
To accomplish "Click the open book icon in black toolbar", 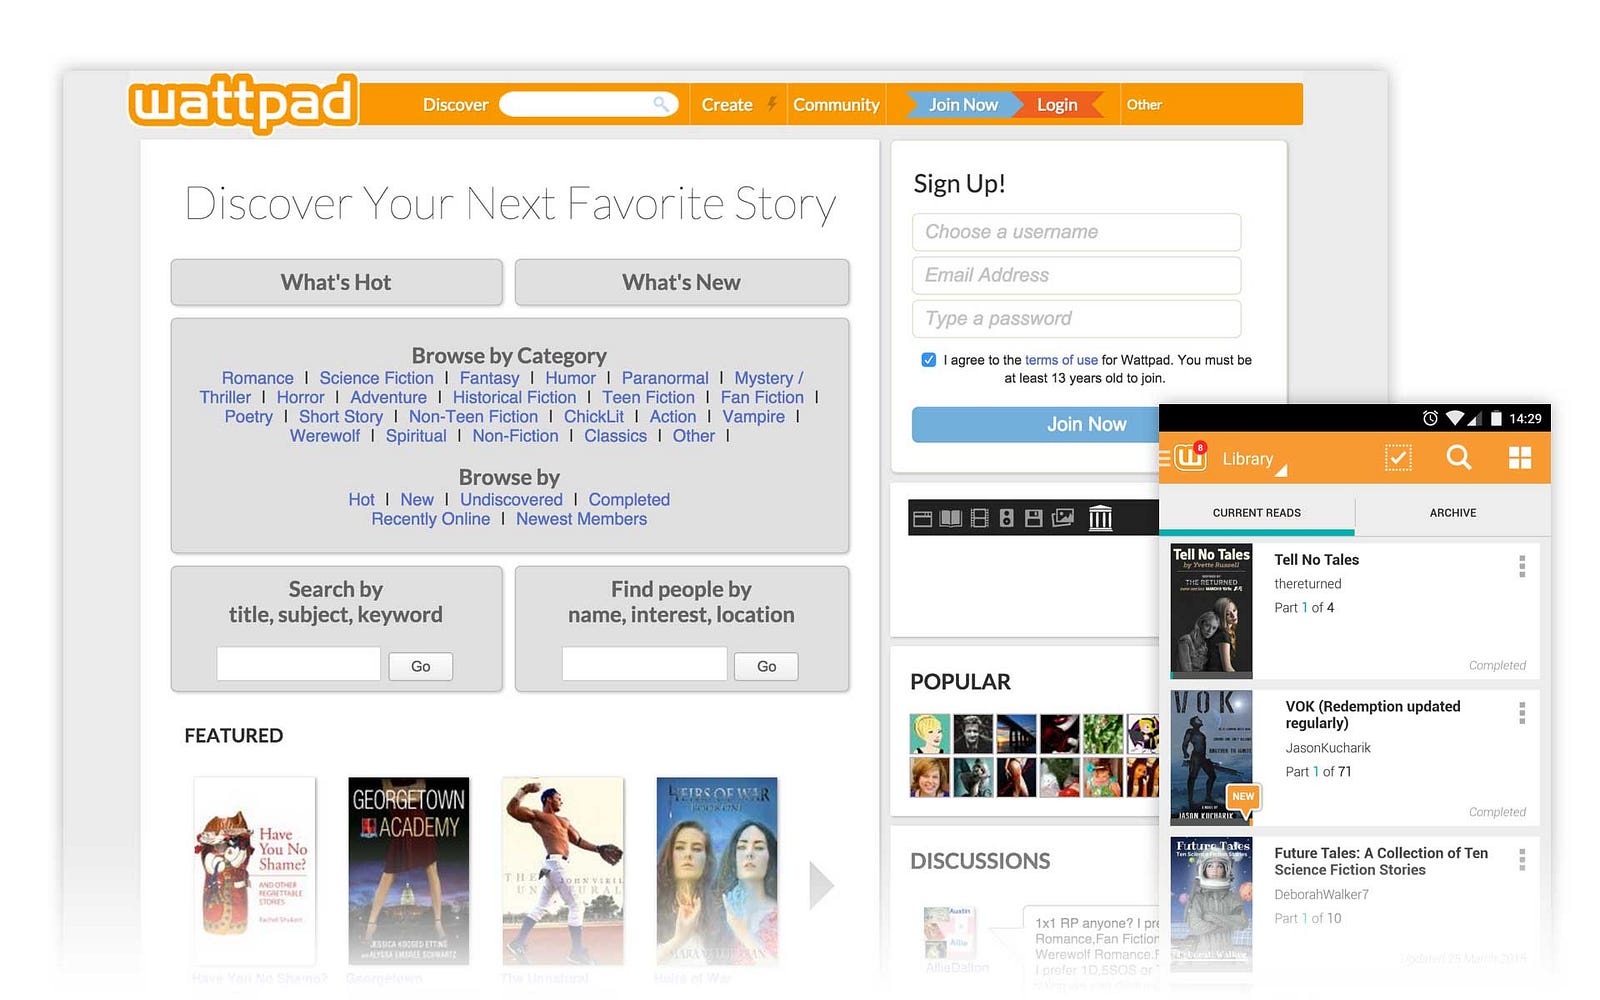I will 951,518.
